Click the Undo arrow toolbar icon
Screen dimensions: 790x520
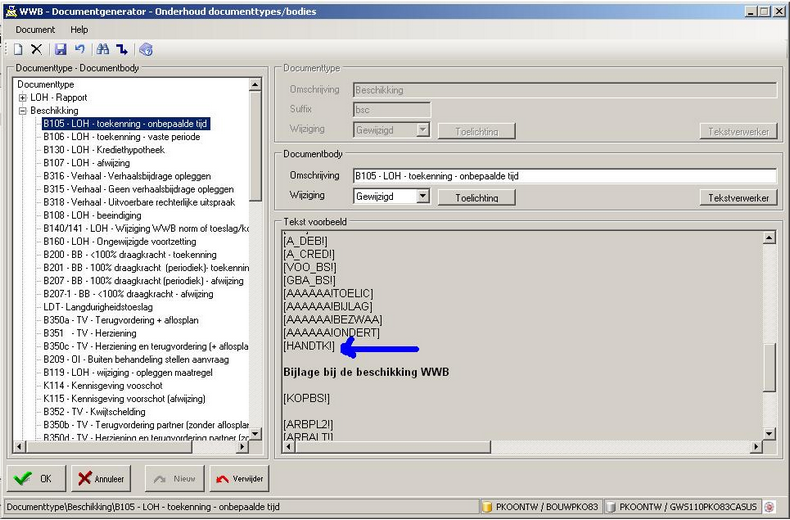(80, 49)
